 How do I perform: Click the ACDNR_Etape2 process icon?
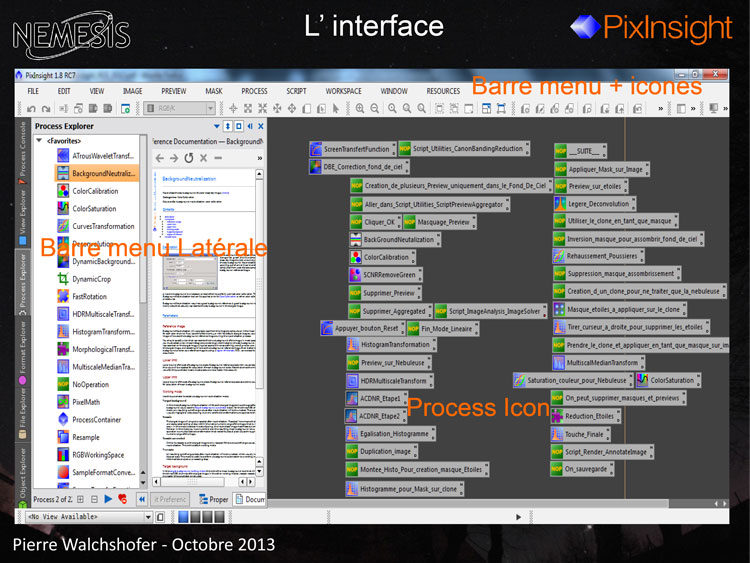coord(376,416)
